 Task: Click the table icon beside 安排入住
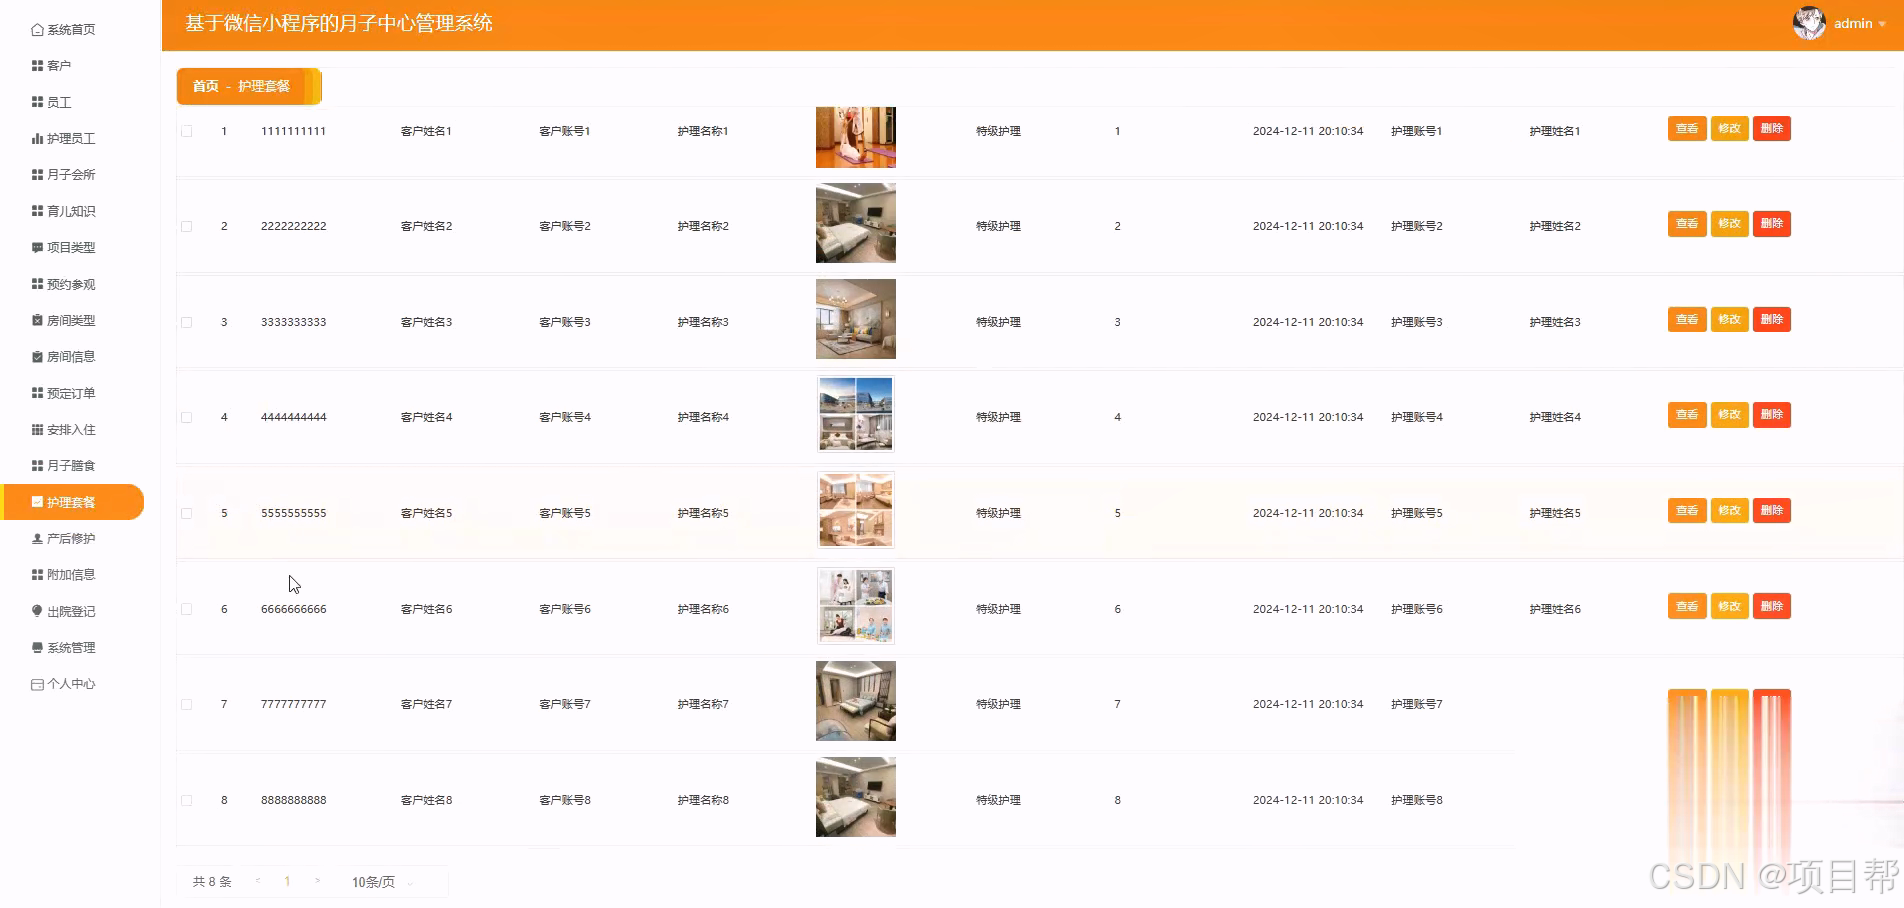(37, 430)
